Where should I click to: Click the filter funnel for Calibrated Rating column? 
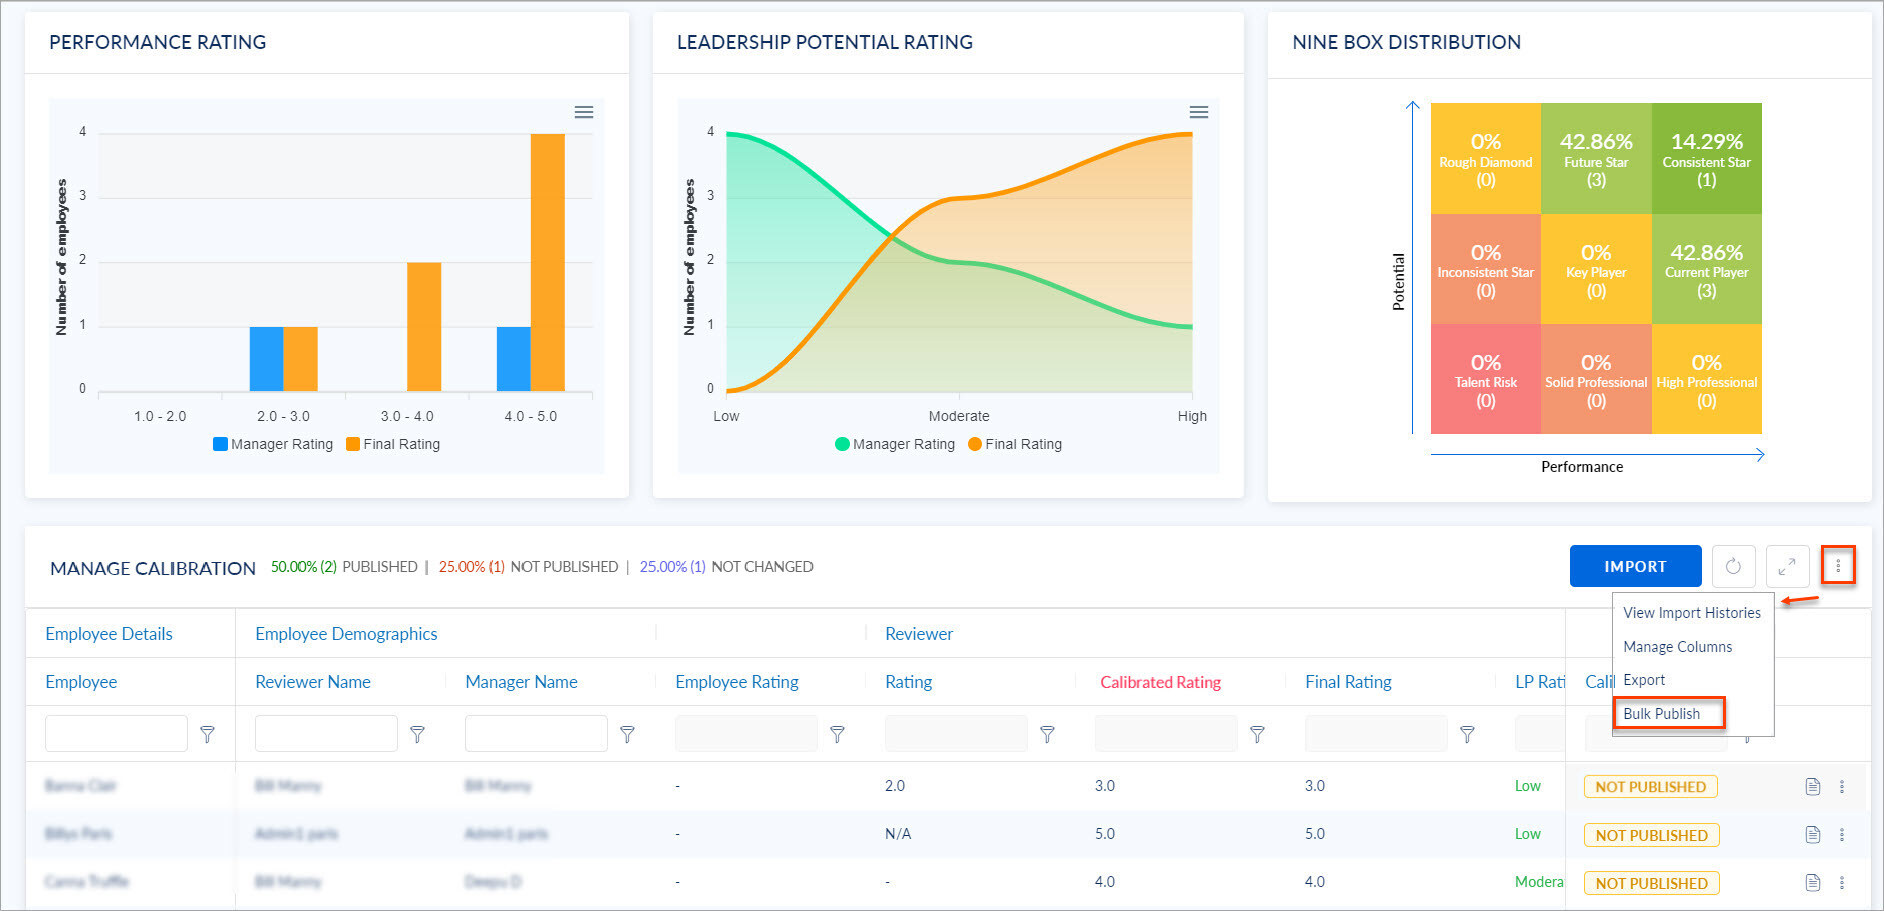coord(1258,733)
